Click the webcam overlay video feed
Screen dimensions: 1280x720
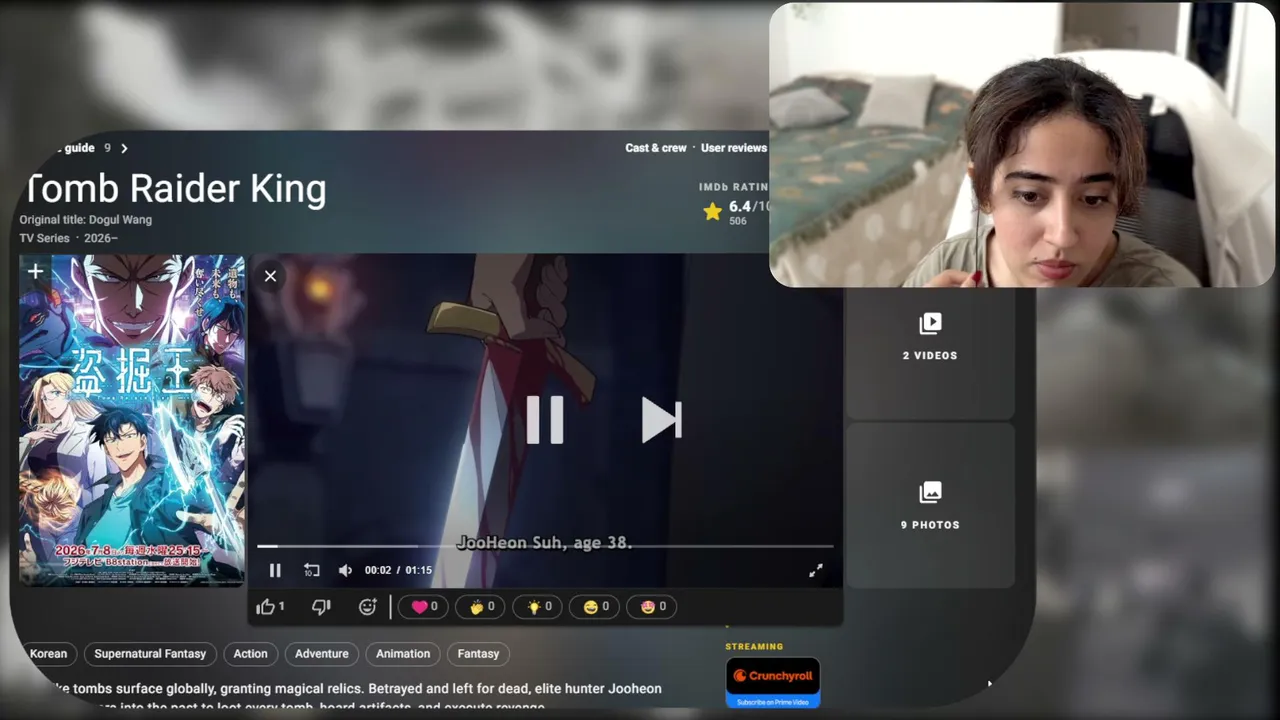(1022, 145)
